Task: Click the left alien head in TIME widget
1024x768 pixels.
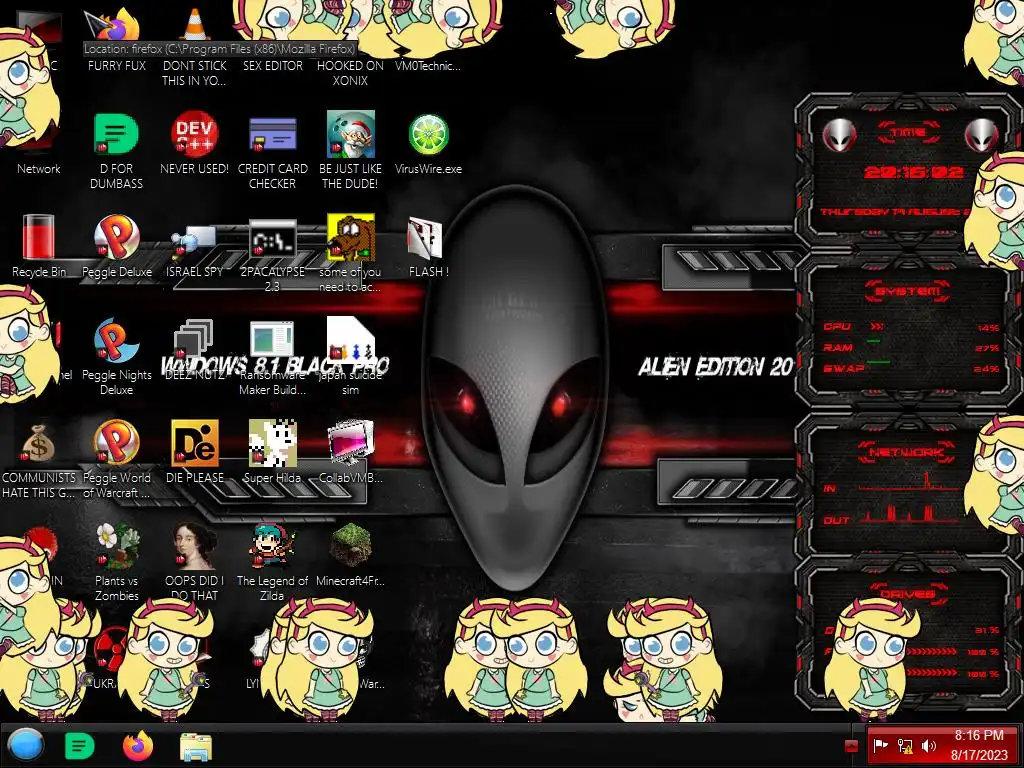Action: pyautogui.click(x=839, y=135)
